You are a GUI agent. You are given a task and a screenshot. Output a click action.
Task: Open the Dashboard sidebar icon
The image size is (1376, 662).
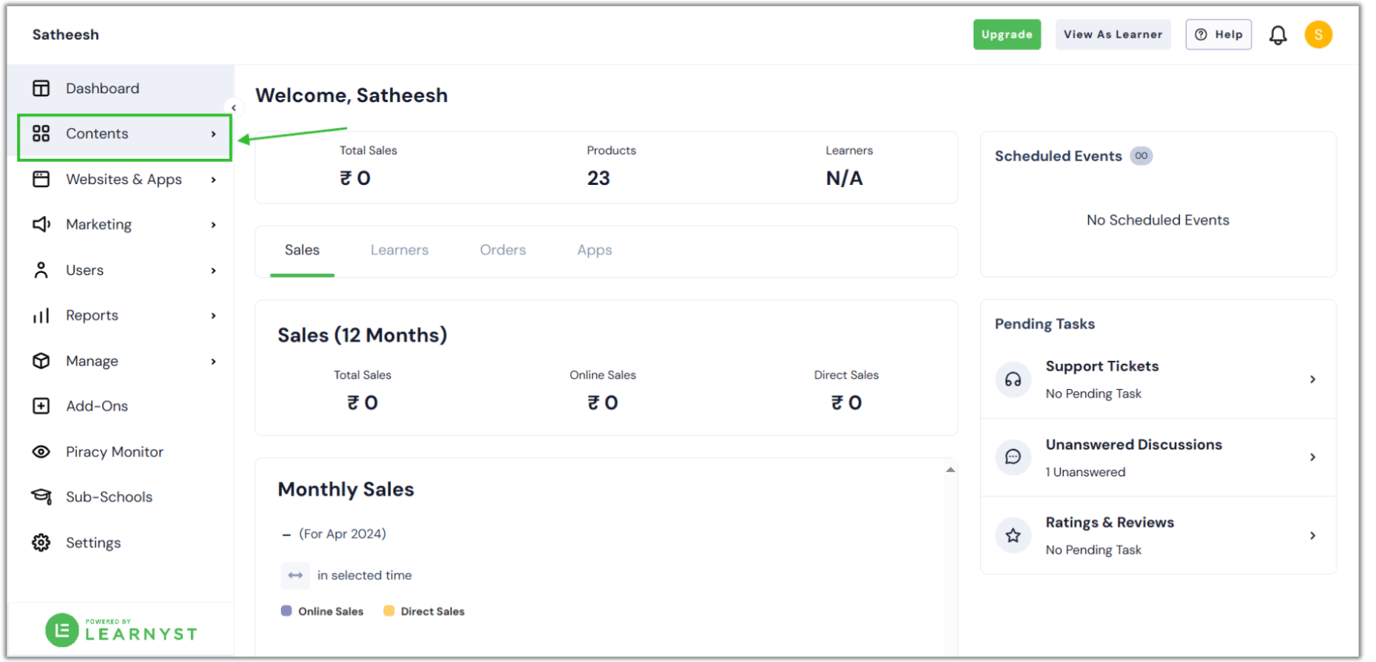[x=41, y=88]
